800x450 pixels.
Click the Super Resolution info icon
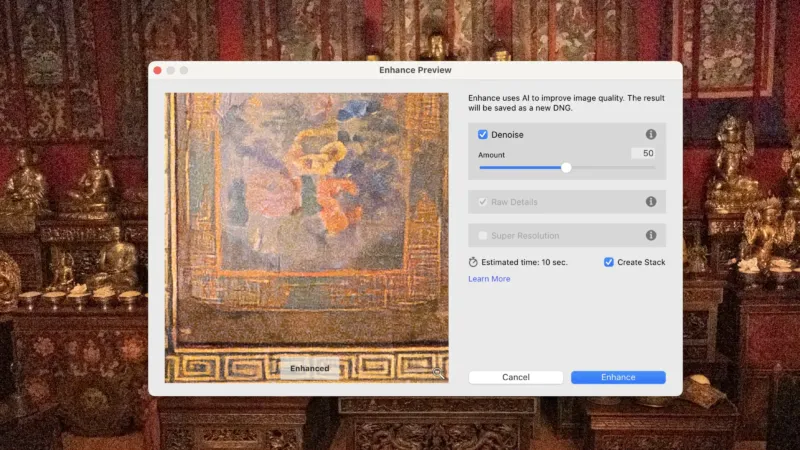coord(651,235)
